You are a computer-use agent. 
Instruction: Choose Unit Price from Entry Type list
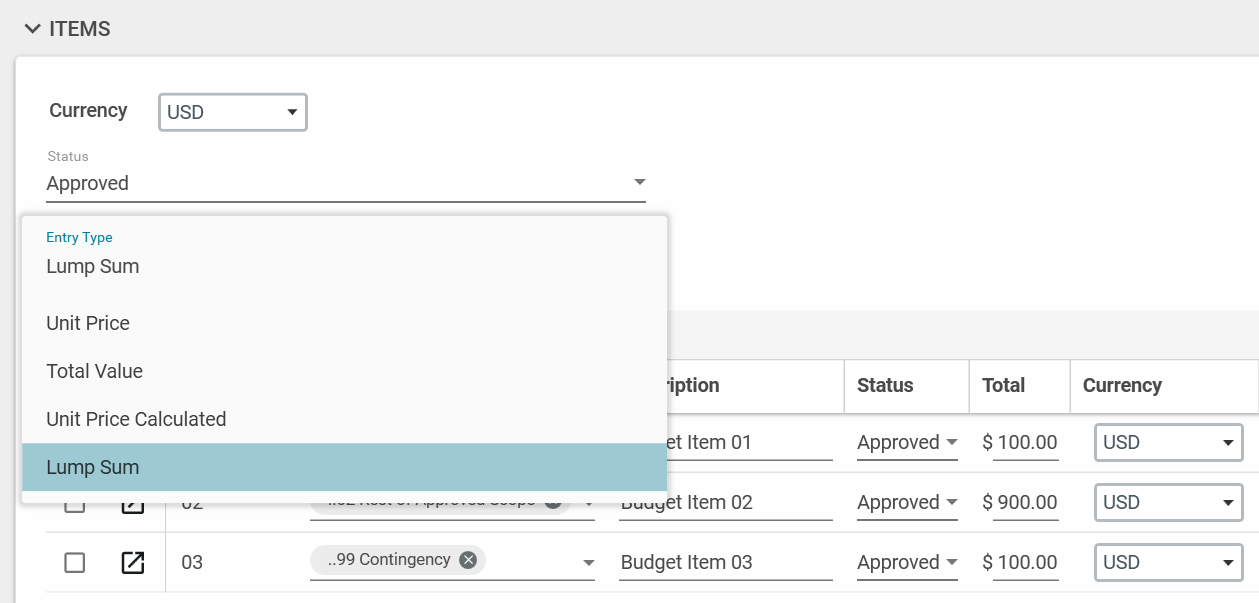click(88, 323)
